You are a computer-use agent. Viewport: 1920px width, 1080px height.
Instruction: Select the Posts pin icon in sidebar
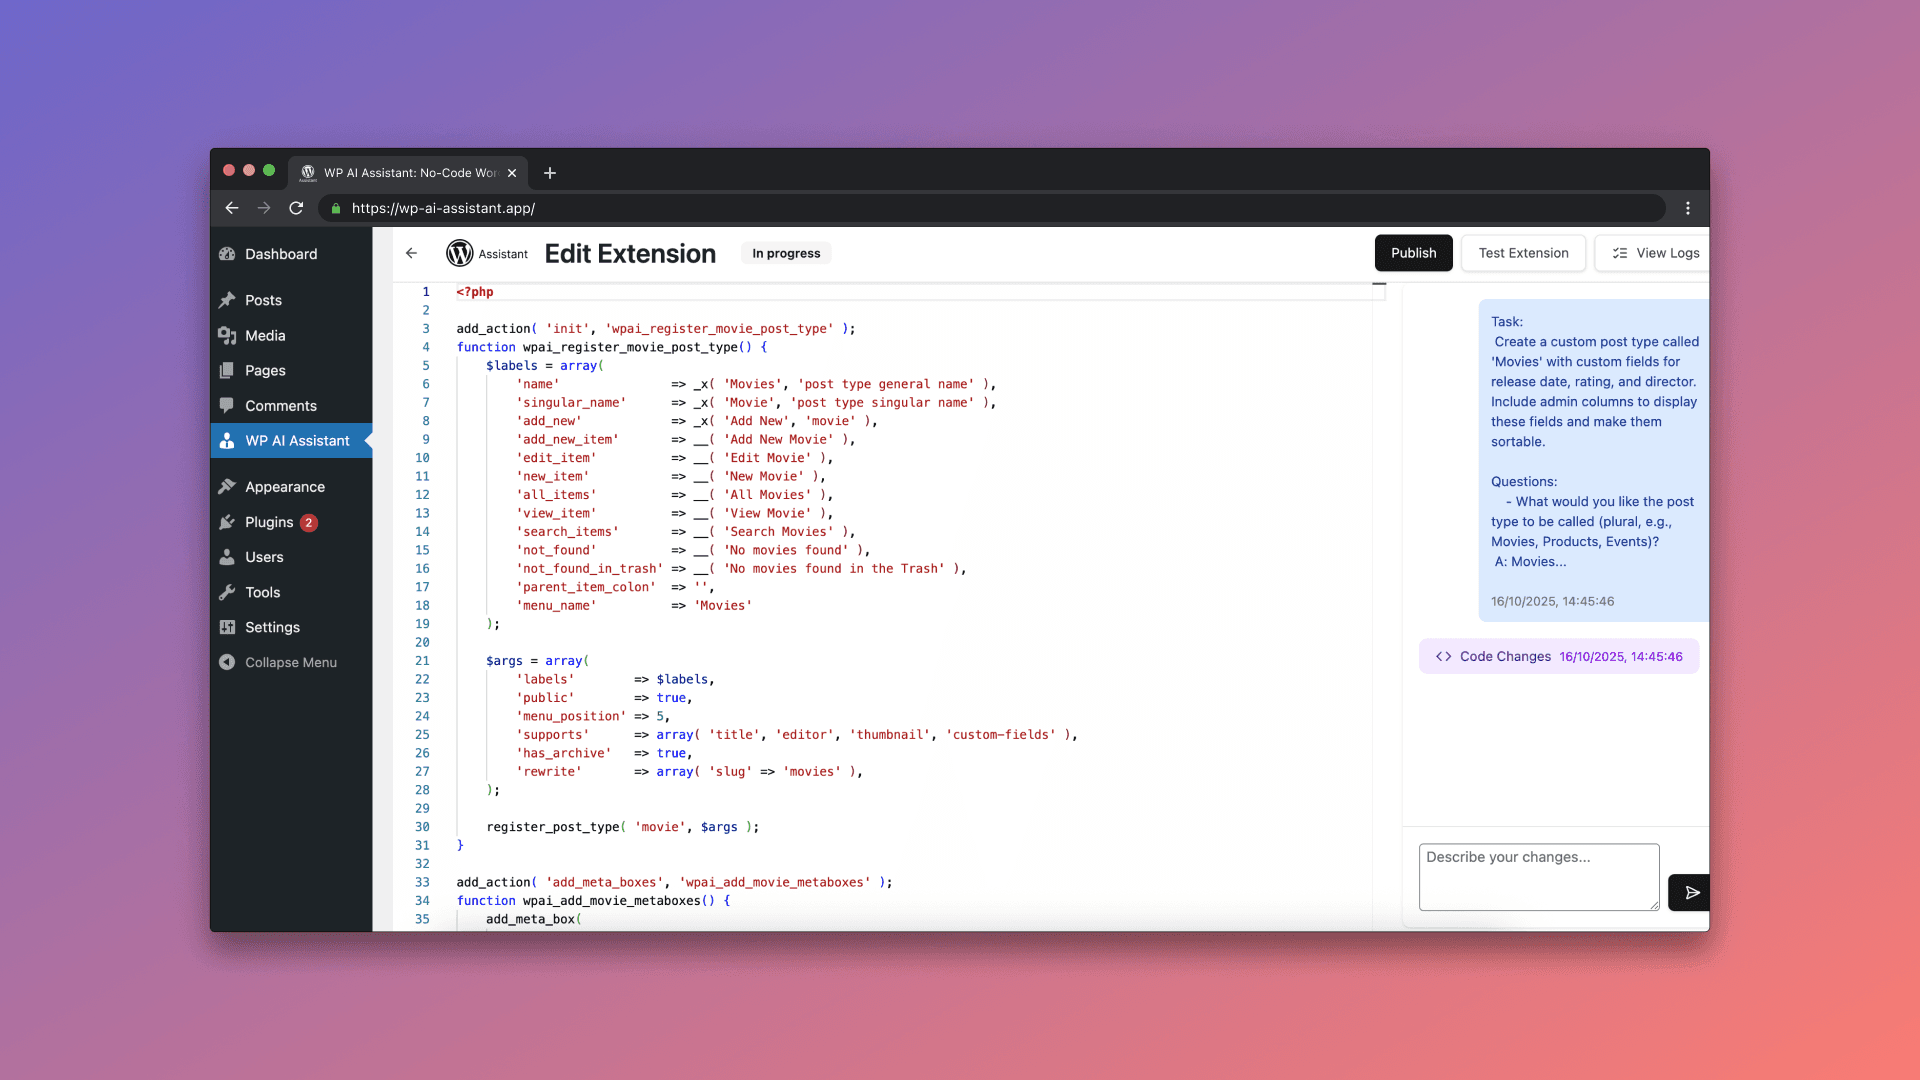coord(228,300)
